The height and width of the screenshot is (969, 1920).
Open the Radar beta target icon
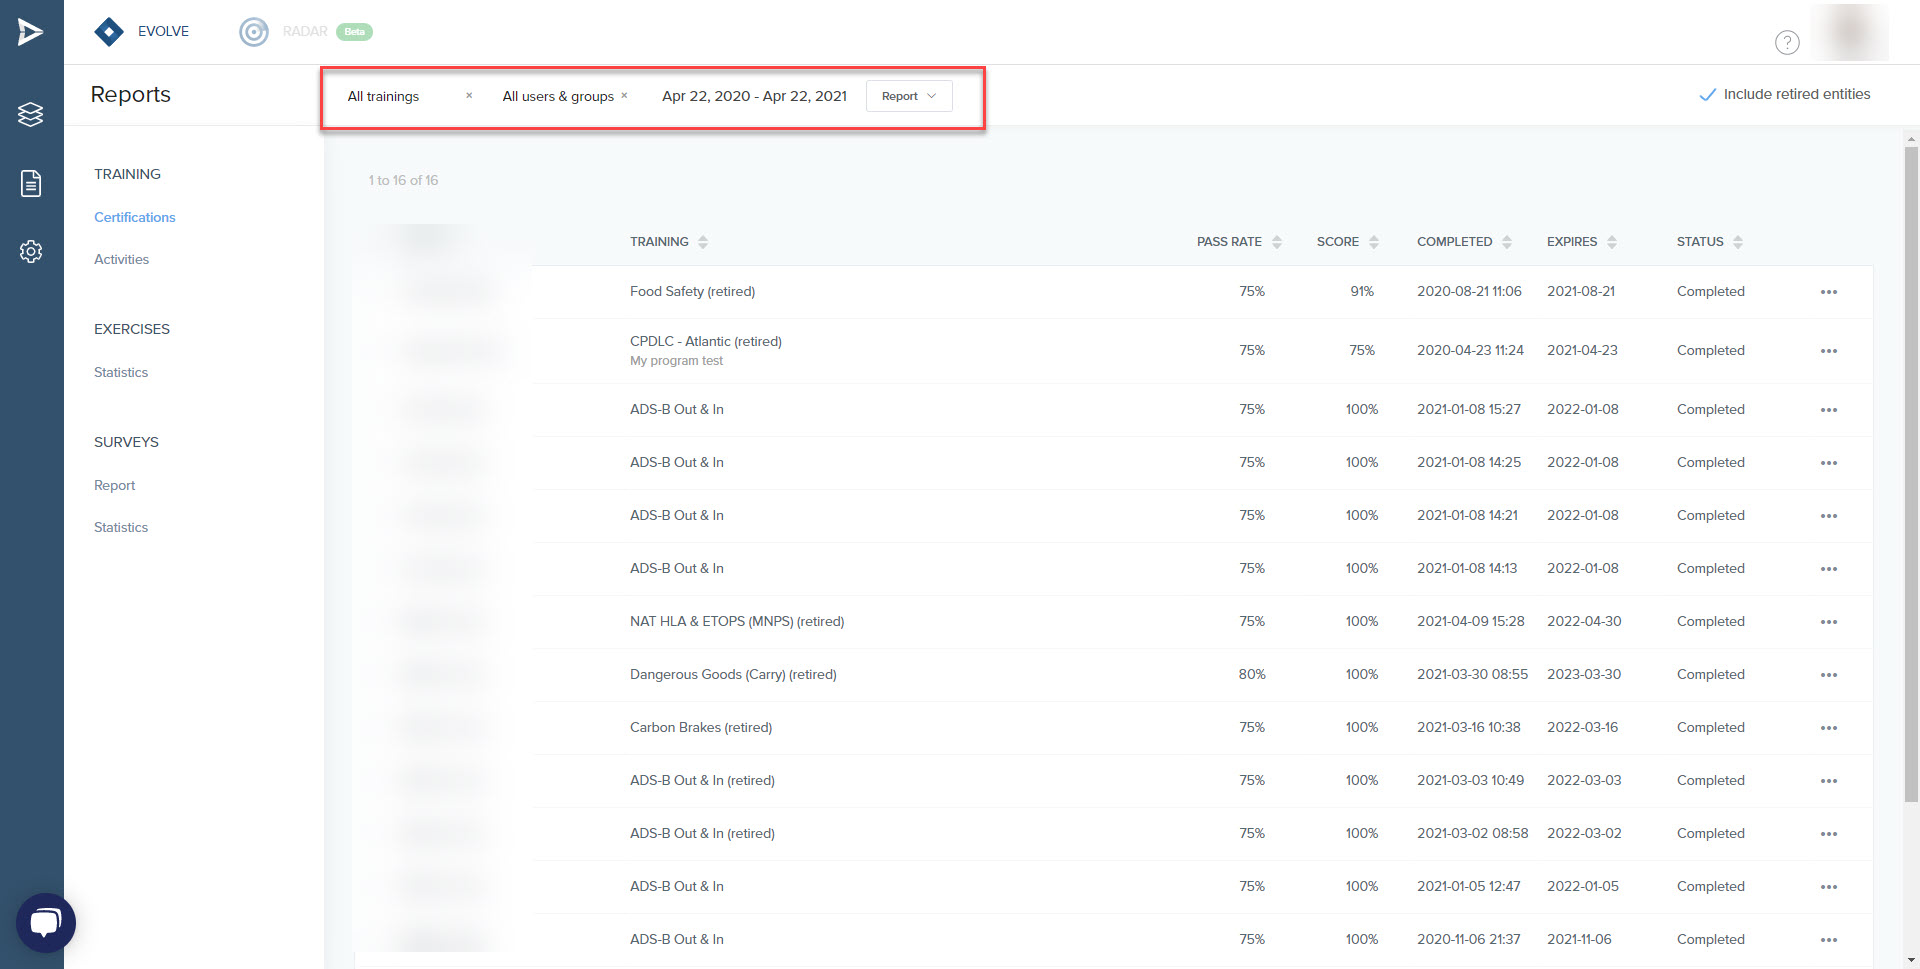pyautogui.click(x=254, y=32)
